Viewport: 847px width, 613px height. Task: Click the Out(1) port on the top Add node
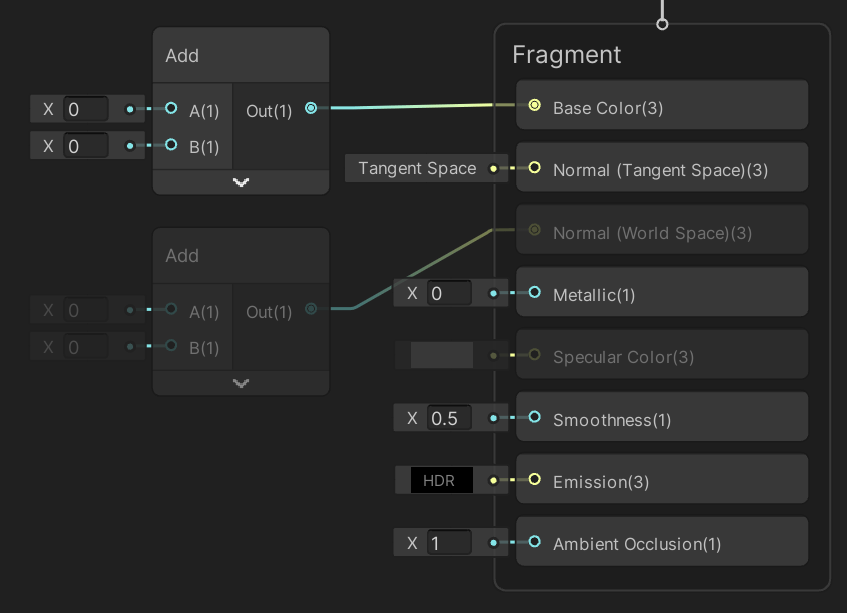[x=310, y=108]
